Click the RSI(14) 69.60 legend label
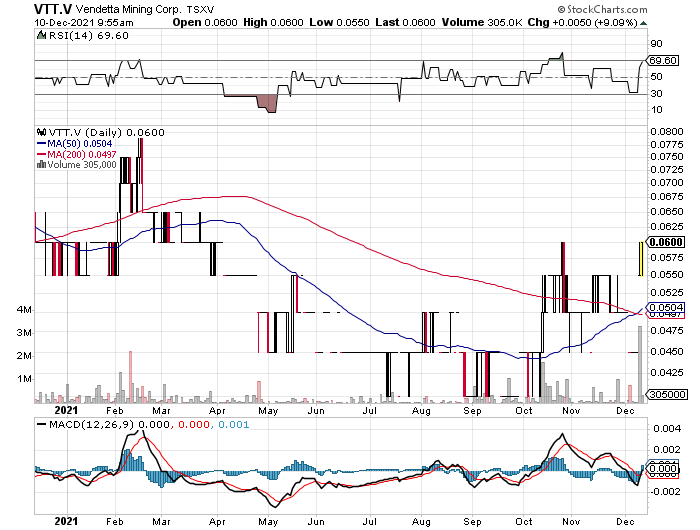This screenshot has width=700, height=530. click(88, 36)
